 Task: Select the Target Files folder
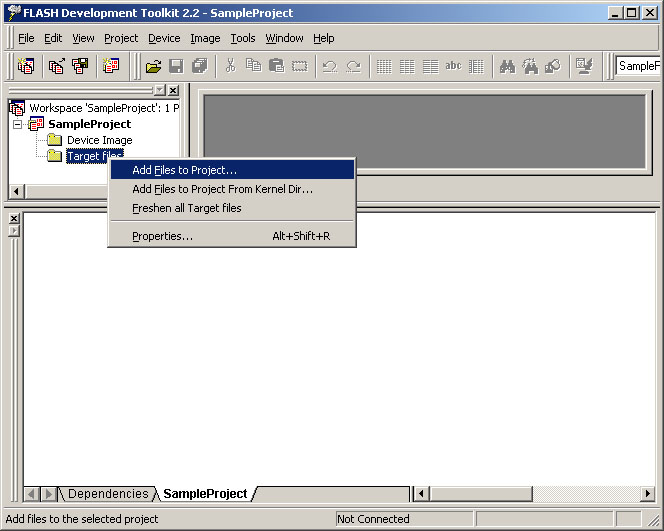click(x=95, y=156)
